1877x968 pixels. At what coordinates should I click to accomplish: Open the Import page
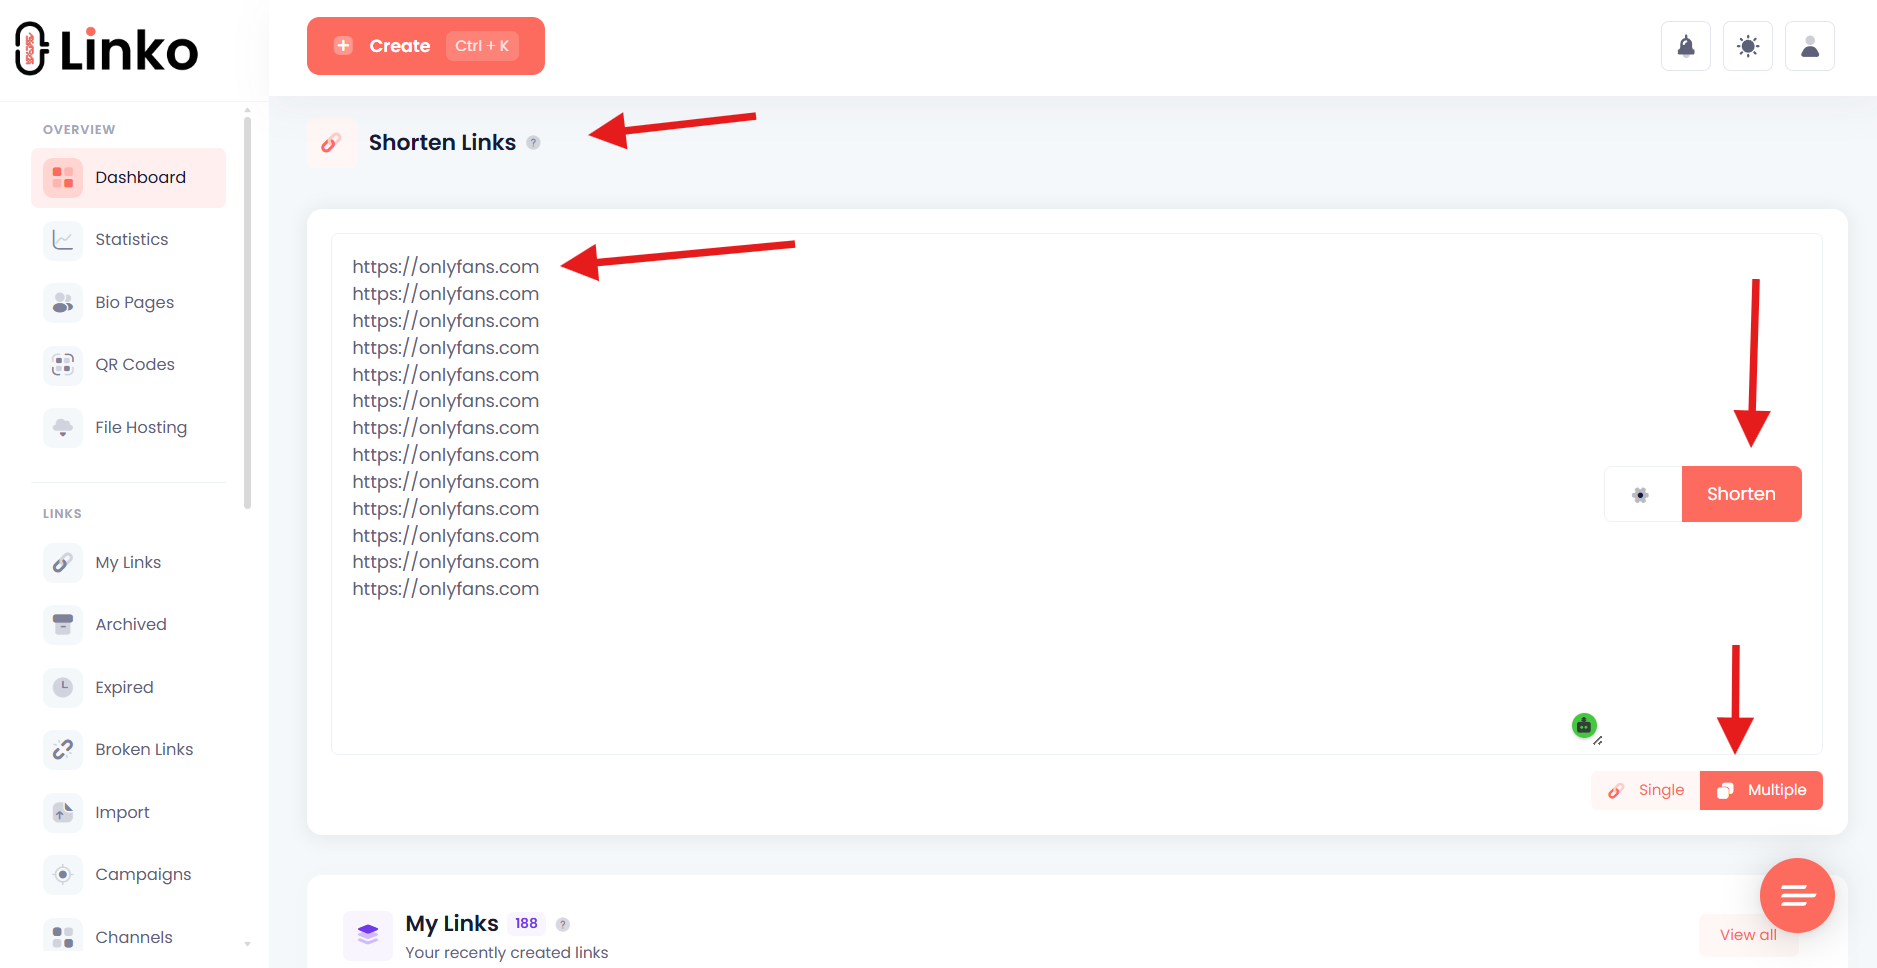coord(128,812)
